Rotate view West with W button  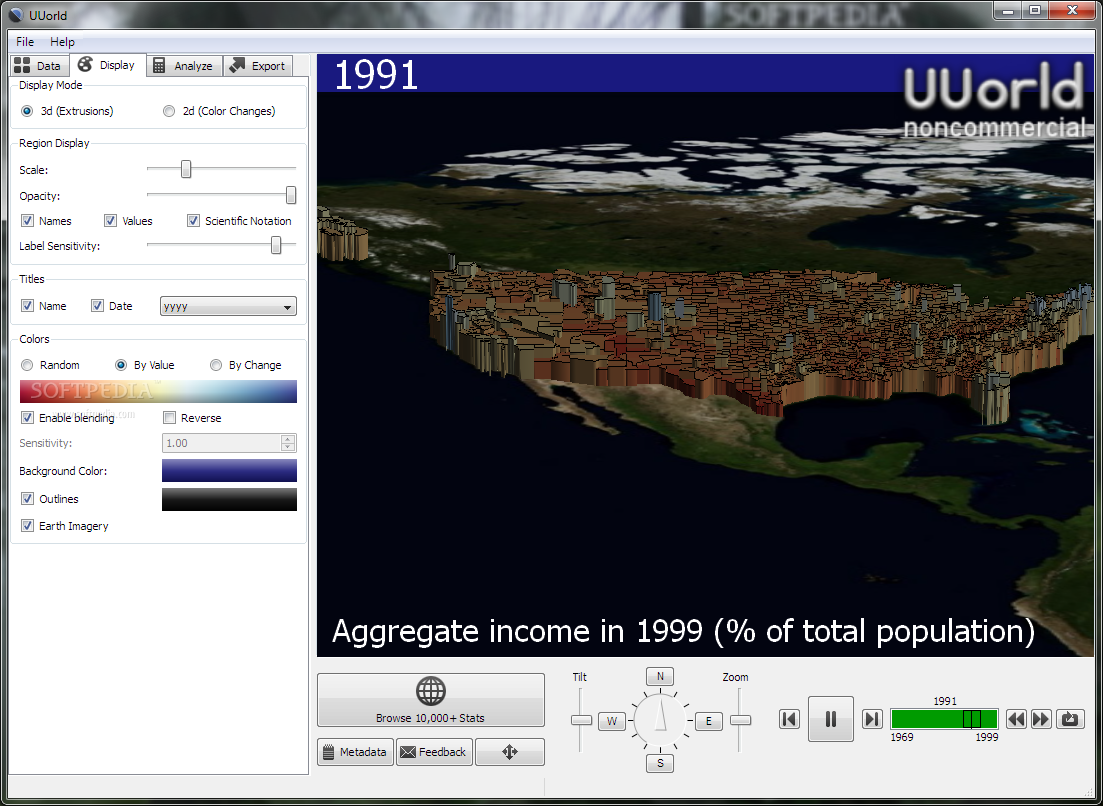click(612, 721)
